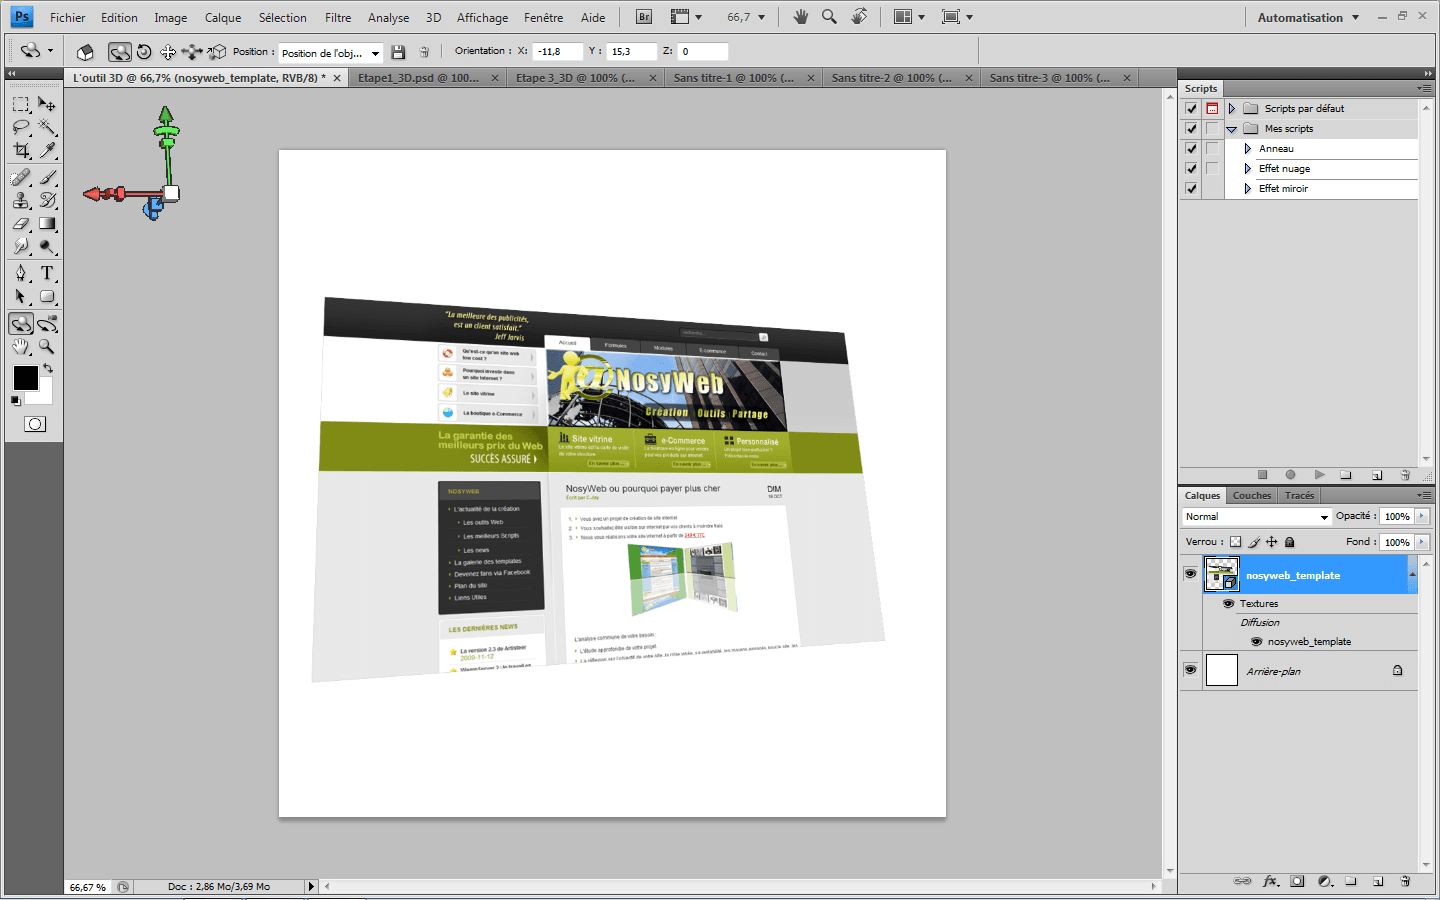Expand the Effet nuage script

pyautogui.click(x=1248, y=168)
